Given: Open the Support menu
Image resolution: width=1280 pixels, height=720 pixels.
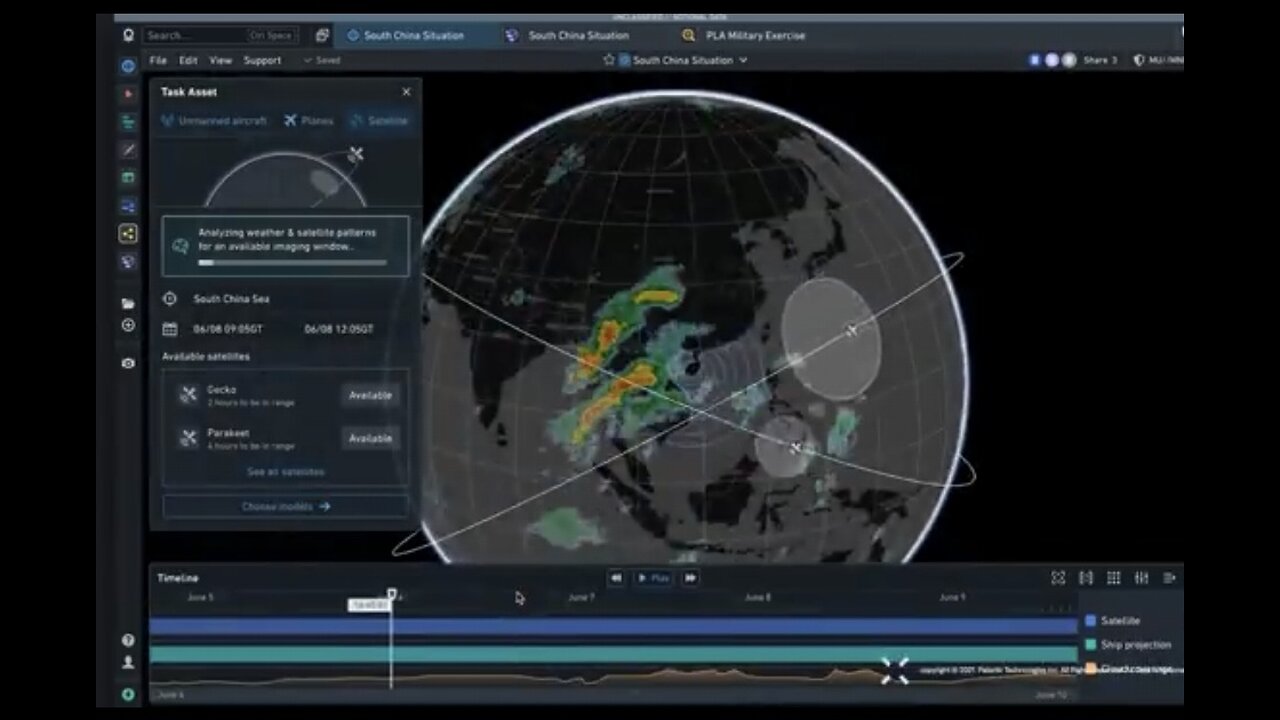Looking at the screenshot, I should [x=262, y=60].
